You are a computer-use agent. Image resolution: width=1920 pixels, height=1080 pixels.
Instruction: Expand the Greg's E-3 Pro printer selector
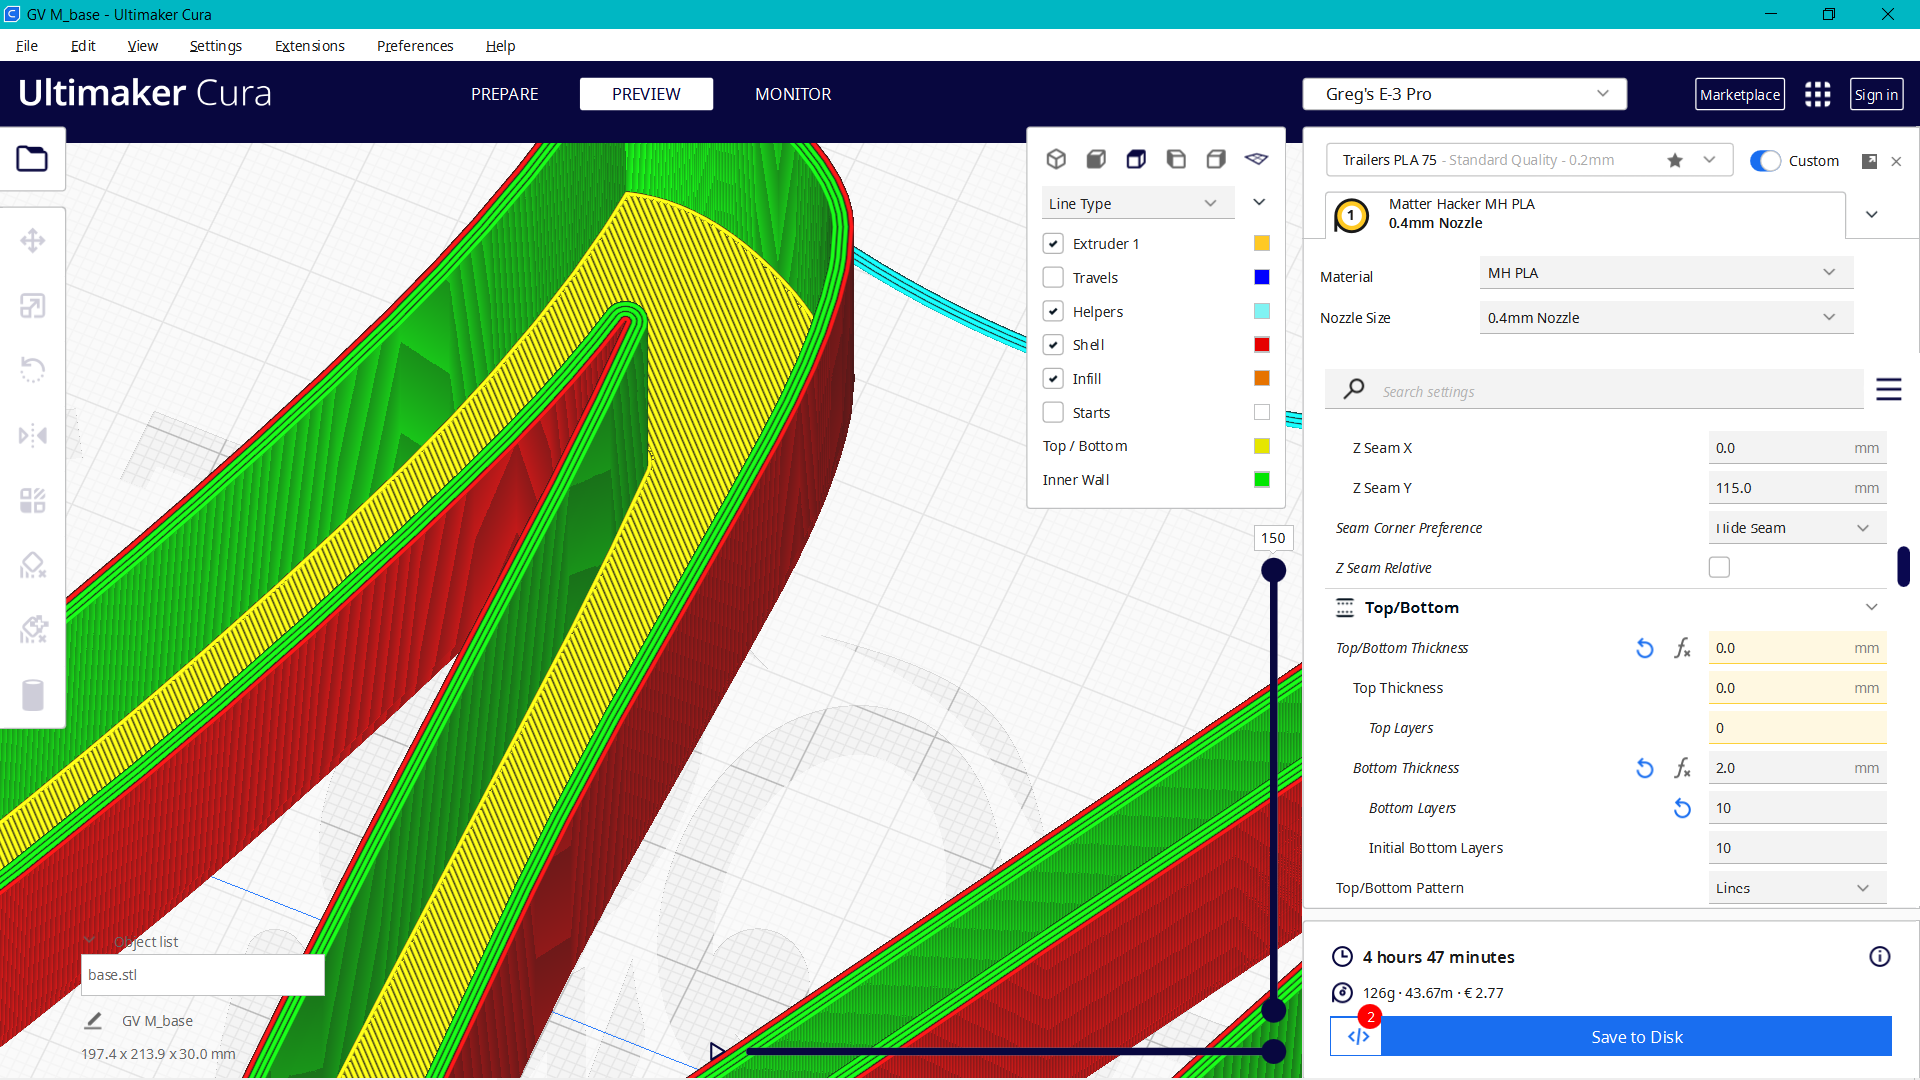point(1464,94)
